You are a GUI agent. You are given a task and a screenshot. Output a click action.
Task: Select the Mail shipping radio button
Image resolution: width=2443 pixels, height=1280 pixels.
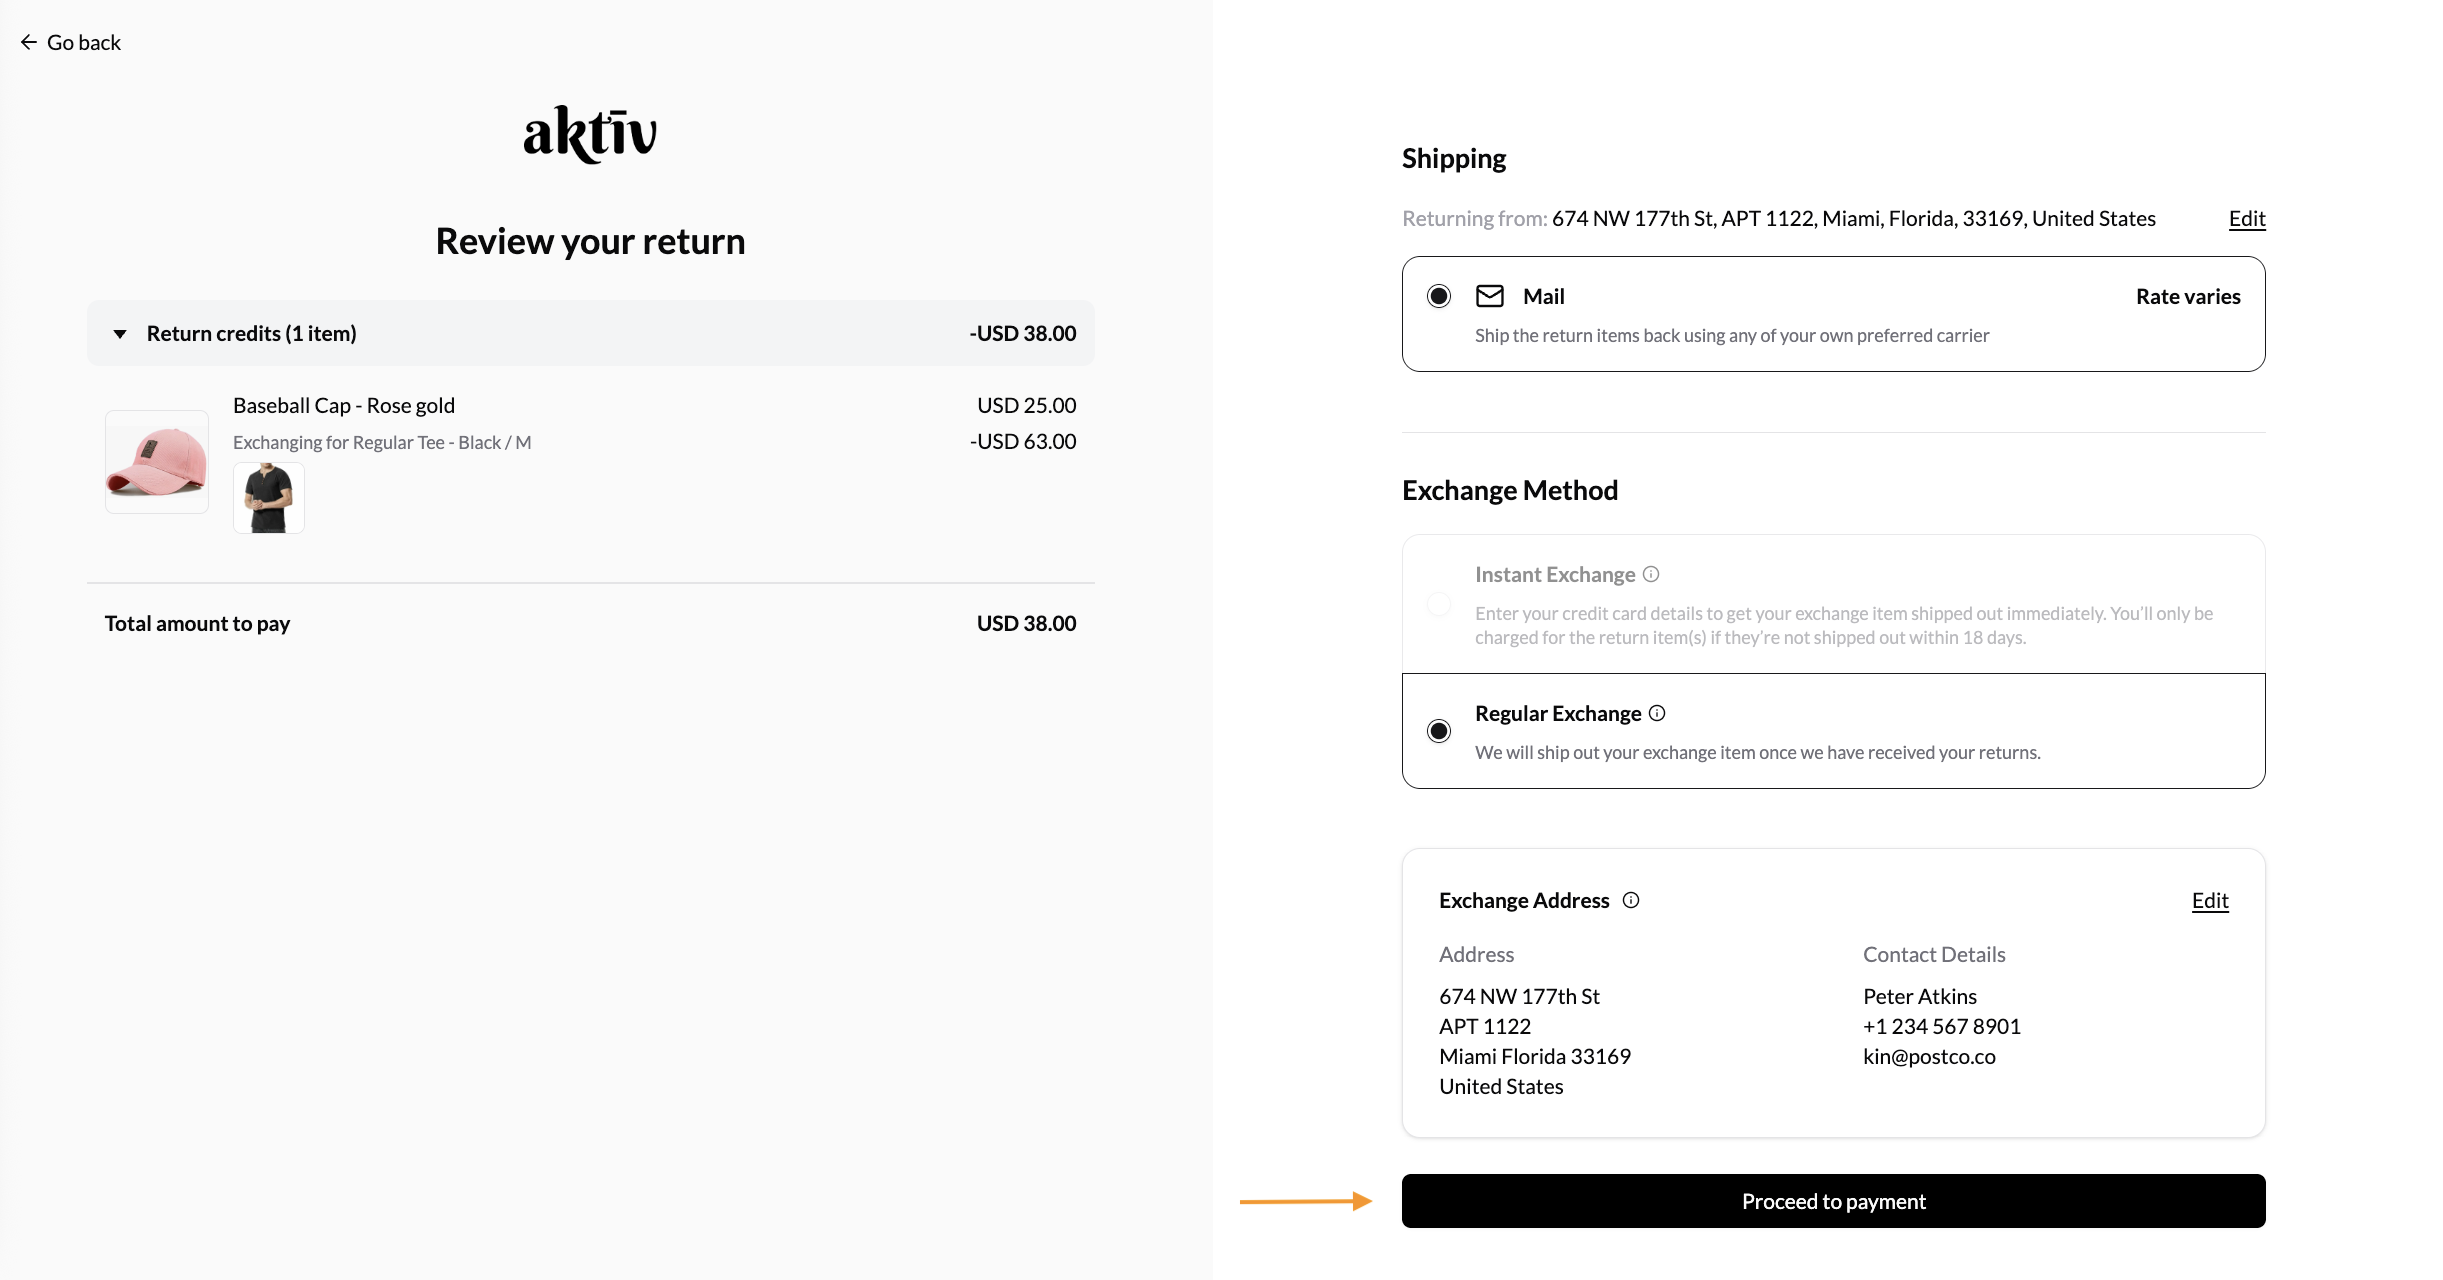tap(1439, 296)
